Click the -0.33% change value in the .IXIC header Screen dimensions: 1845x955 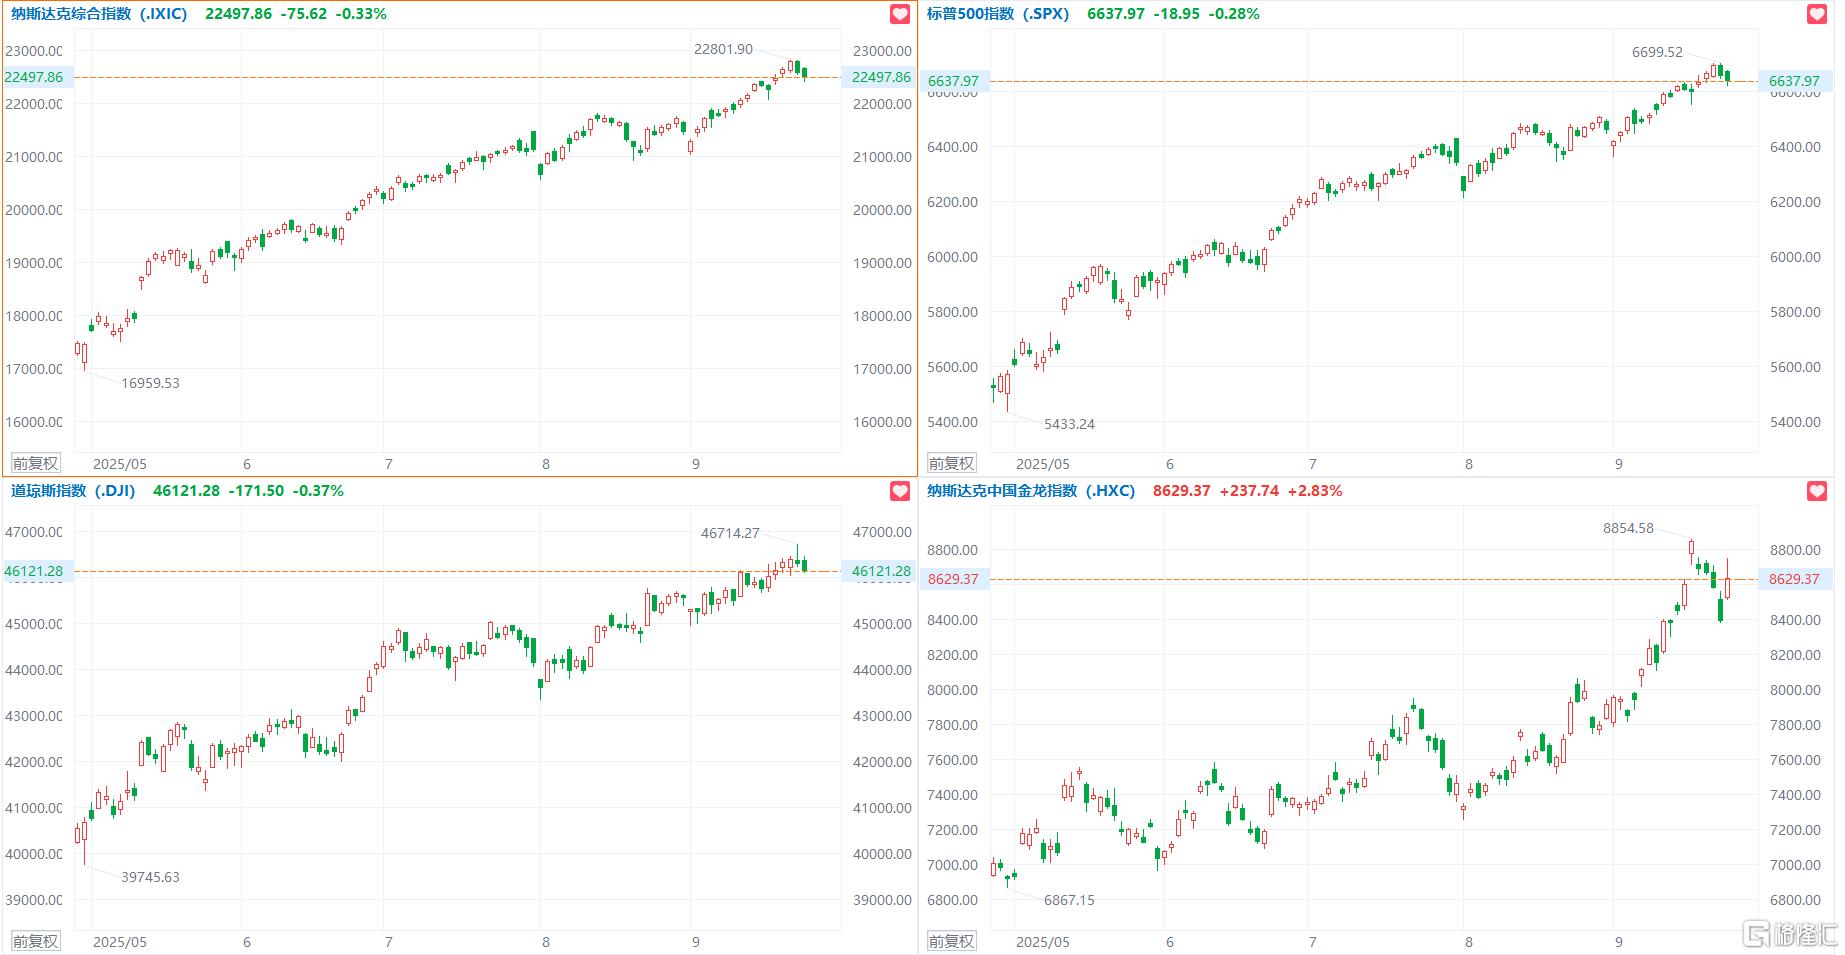361,14
